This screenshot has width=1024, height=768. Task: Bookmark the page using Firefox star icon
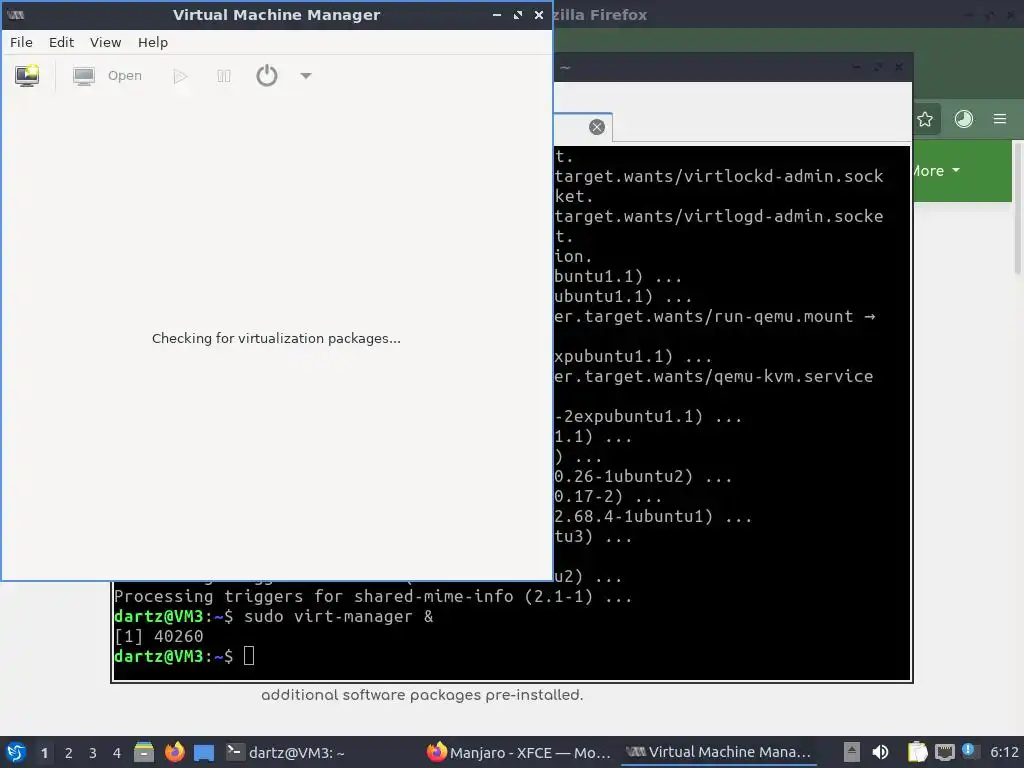(x=925, y=119)
